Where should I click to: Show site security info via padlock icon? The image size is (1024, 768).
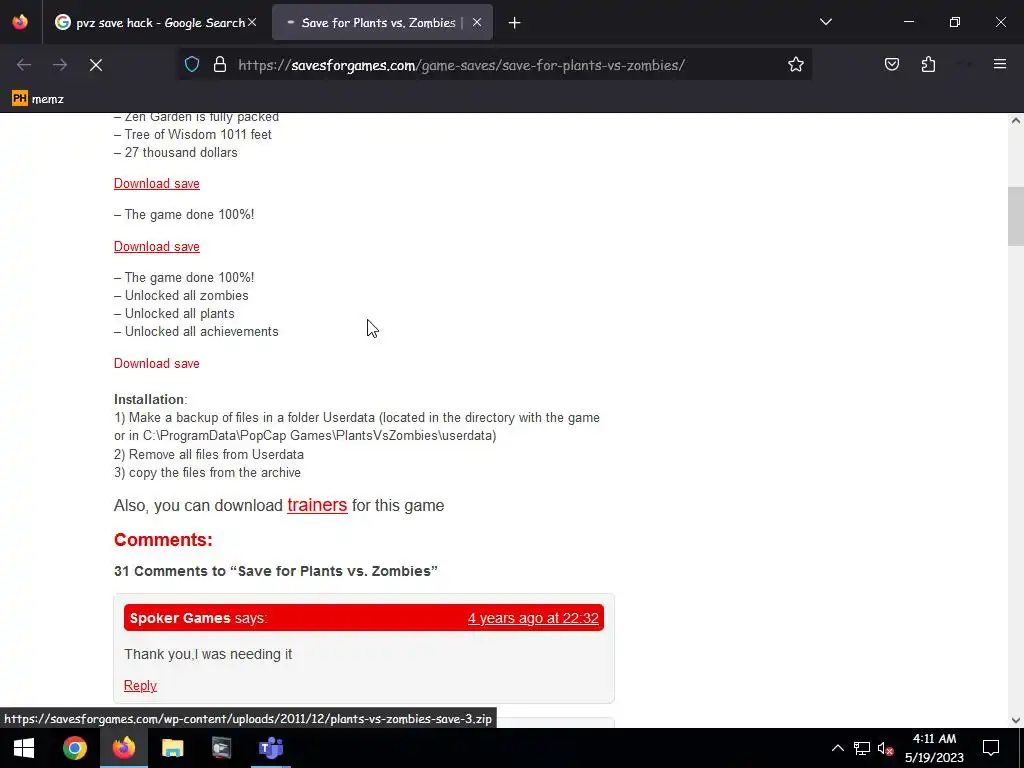(x=220, y=65)
